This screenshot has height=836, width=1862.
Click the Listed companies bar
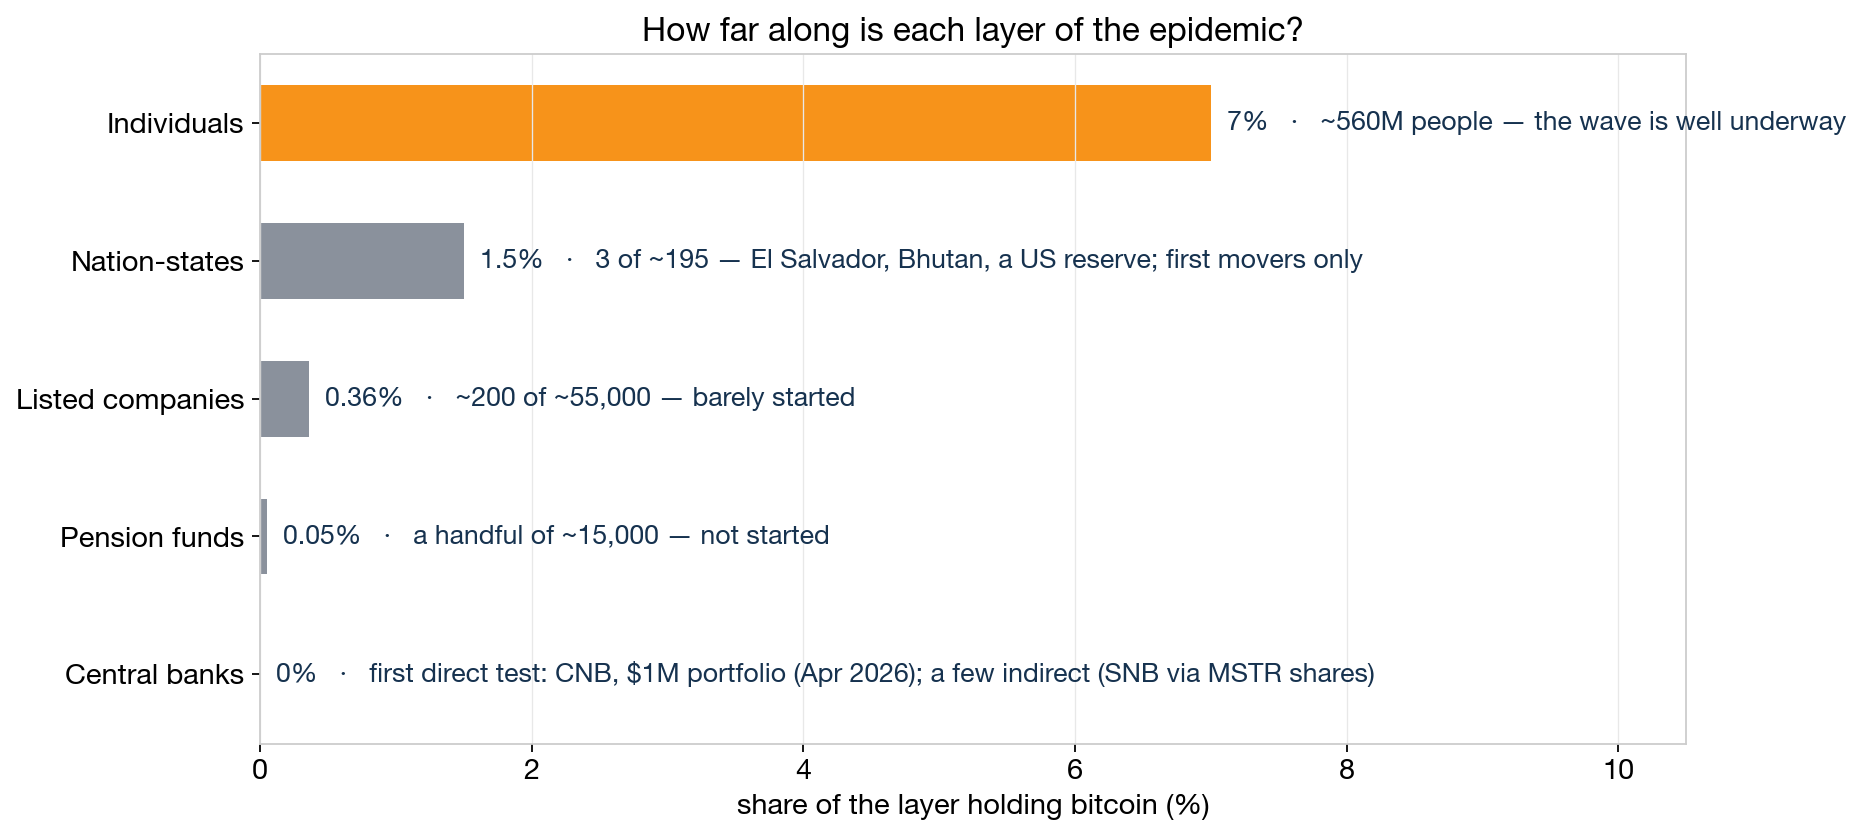[x=285, y=399]
